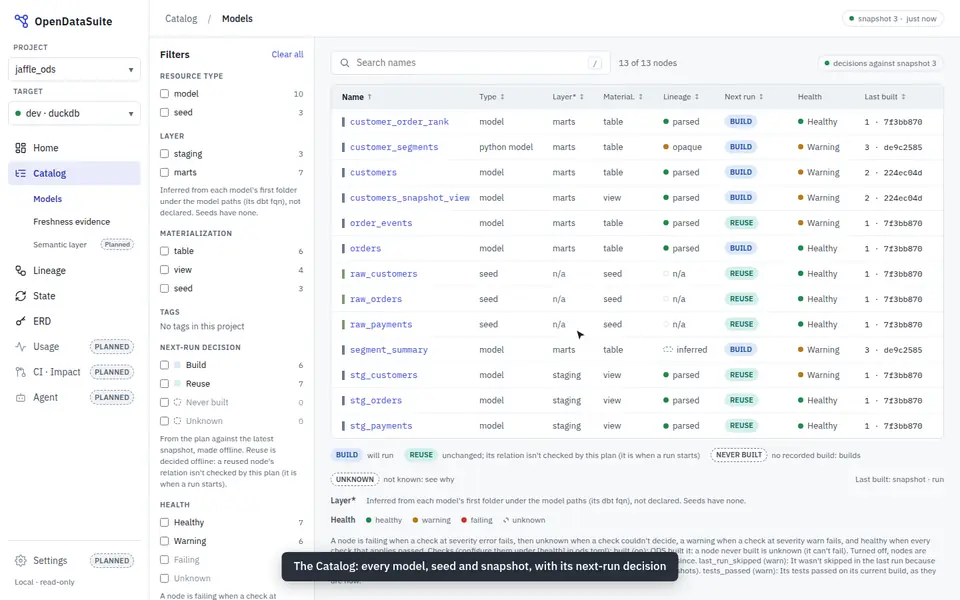Image resolution: width=960 pixels, height=600 pixels.
Task: Click the Name column sort arrow
Action: coord(369,97)
